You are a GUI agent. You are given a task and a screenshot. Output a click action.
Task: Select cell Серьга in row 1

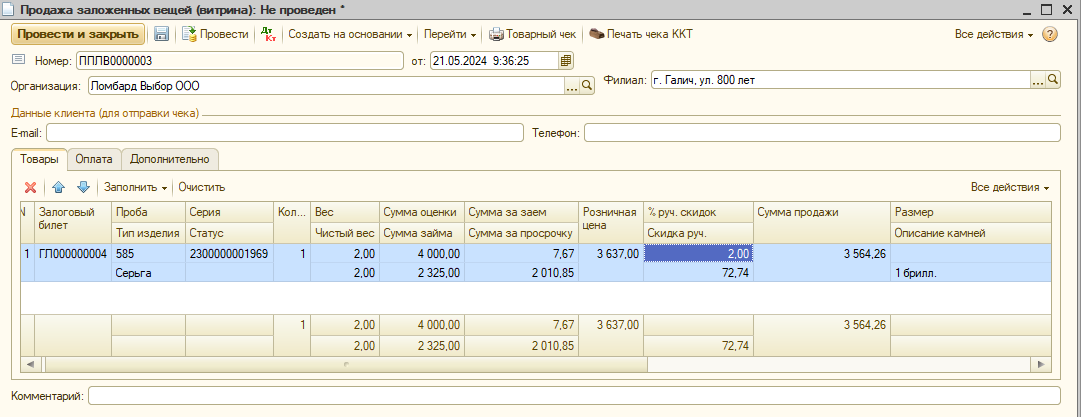148,272
